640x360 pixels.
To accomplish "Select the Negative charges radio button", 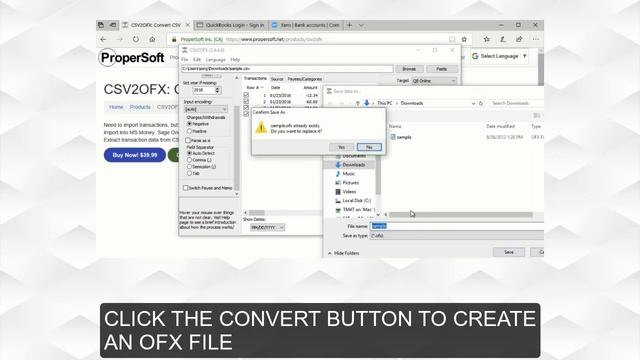I will click(189, 124).
